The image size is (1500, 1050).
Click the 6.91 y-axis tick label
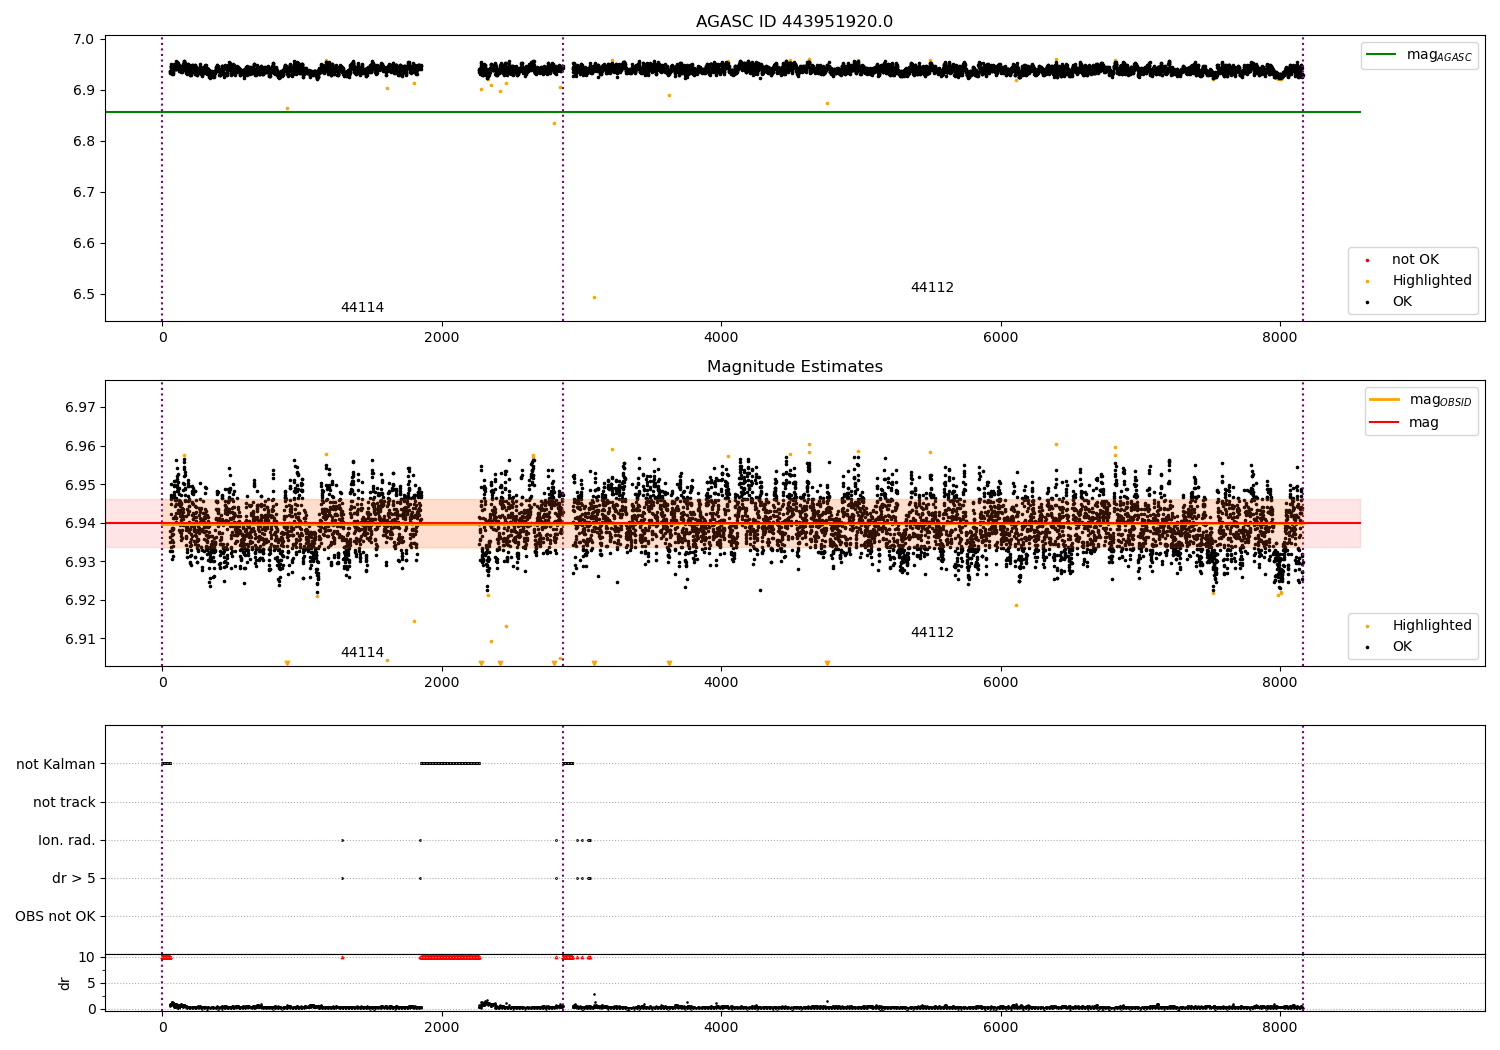pyautogui.click(x=80, y=639)
